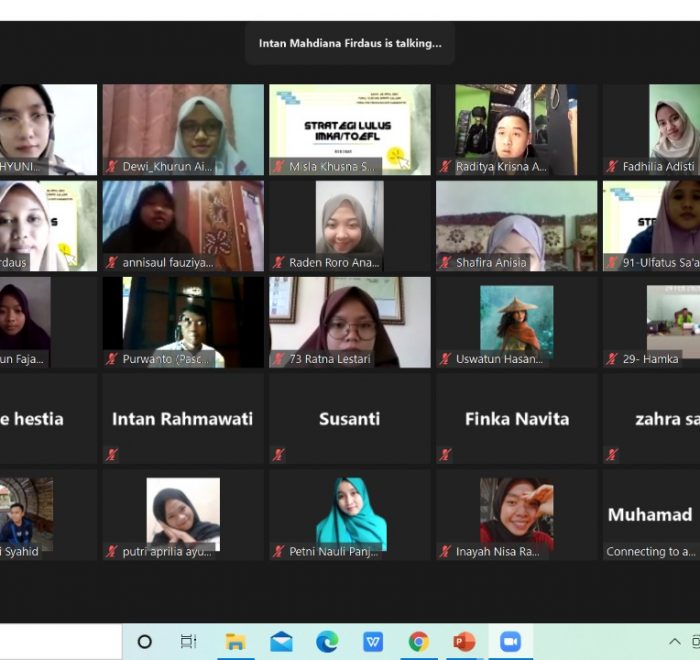This screenshot has width=700, height=660.
Task: Click muted mic icon on Intan Rahmawati tile
Action: (x=112, y=455)
